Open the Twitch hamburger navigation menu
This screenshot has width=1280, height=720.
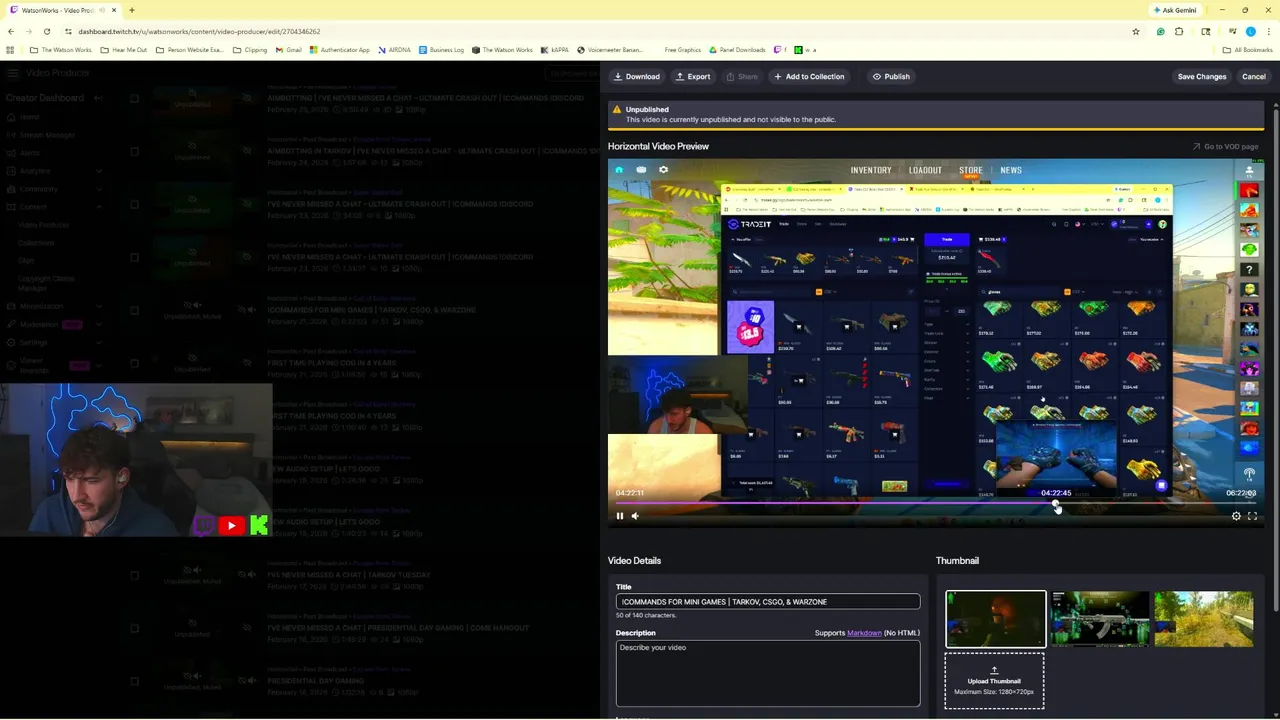coord(13,73)
